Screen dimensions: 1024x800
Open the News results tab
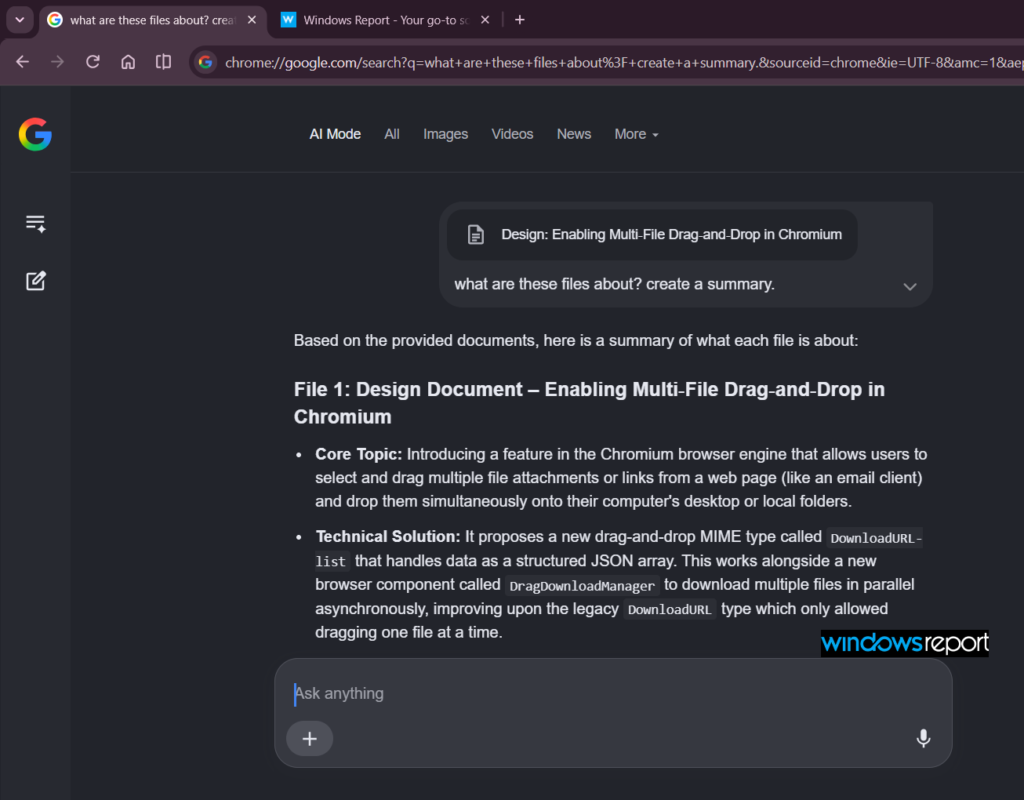(574, 134)
